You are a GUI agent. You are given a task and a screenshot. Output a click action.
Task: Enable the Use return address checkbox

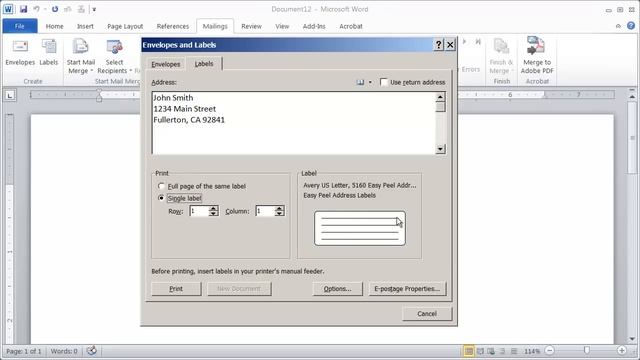pyautogui.click(x=384, y=82)
